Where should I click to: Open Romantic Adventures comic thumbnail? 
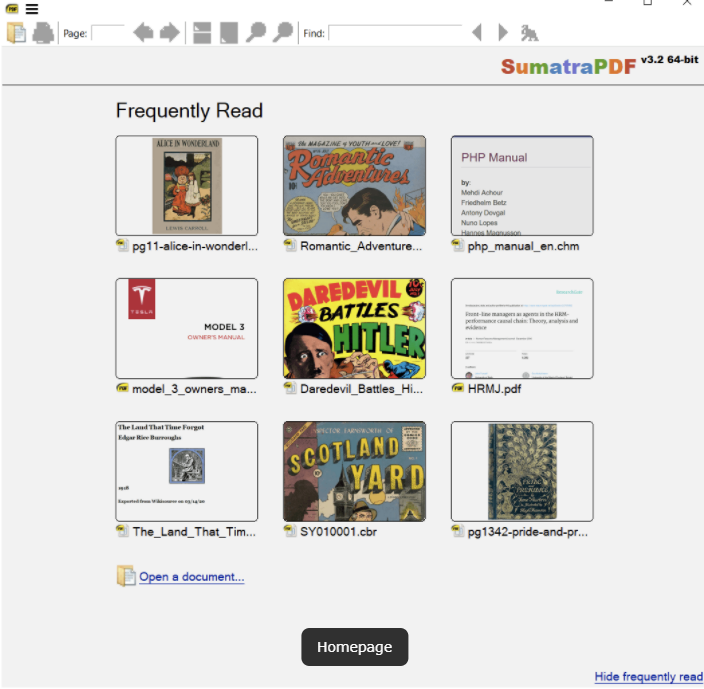coord(354,185)
